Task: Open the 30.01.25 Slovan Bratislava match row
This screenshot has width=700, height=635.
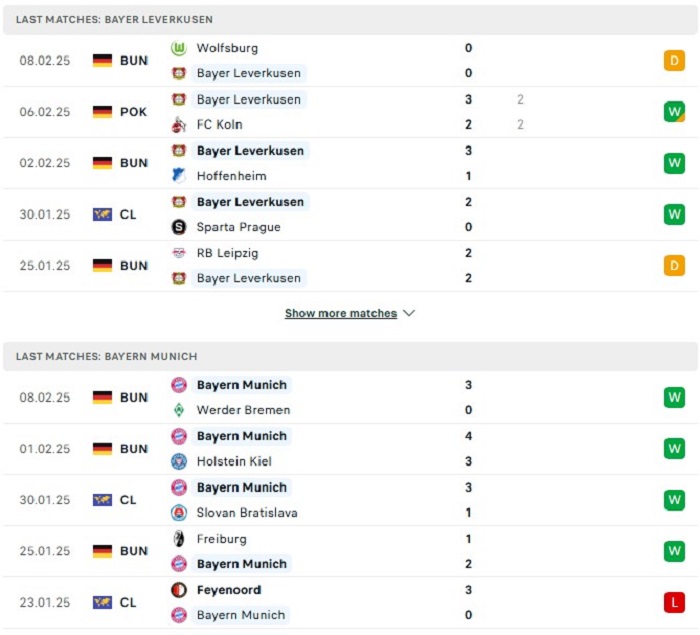Action: (x=350, y=500)
